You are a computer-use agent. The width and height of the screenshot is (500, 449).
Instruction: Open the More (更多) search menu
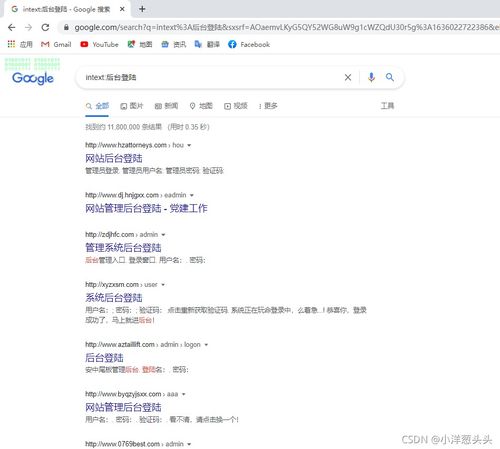[x=268, y=106]
